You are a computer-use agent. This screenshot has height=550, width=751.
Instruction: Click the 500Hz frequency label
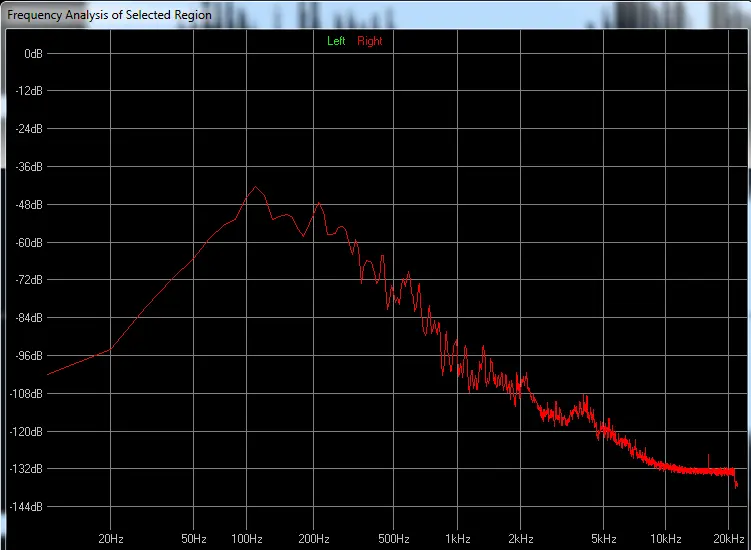tap(394, 539)
